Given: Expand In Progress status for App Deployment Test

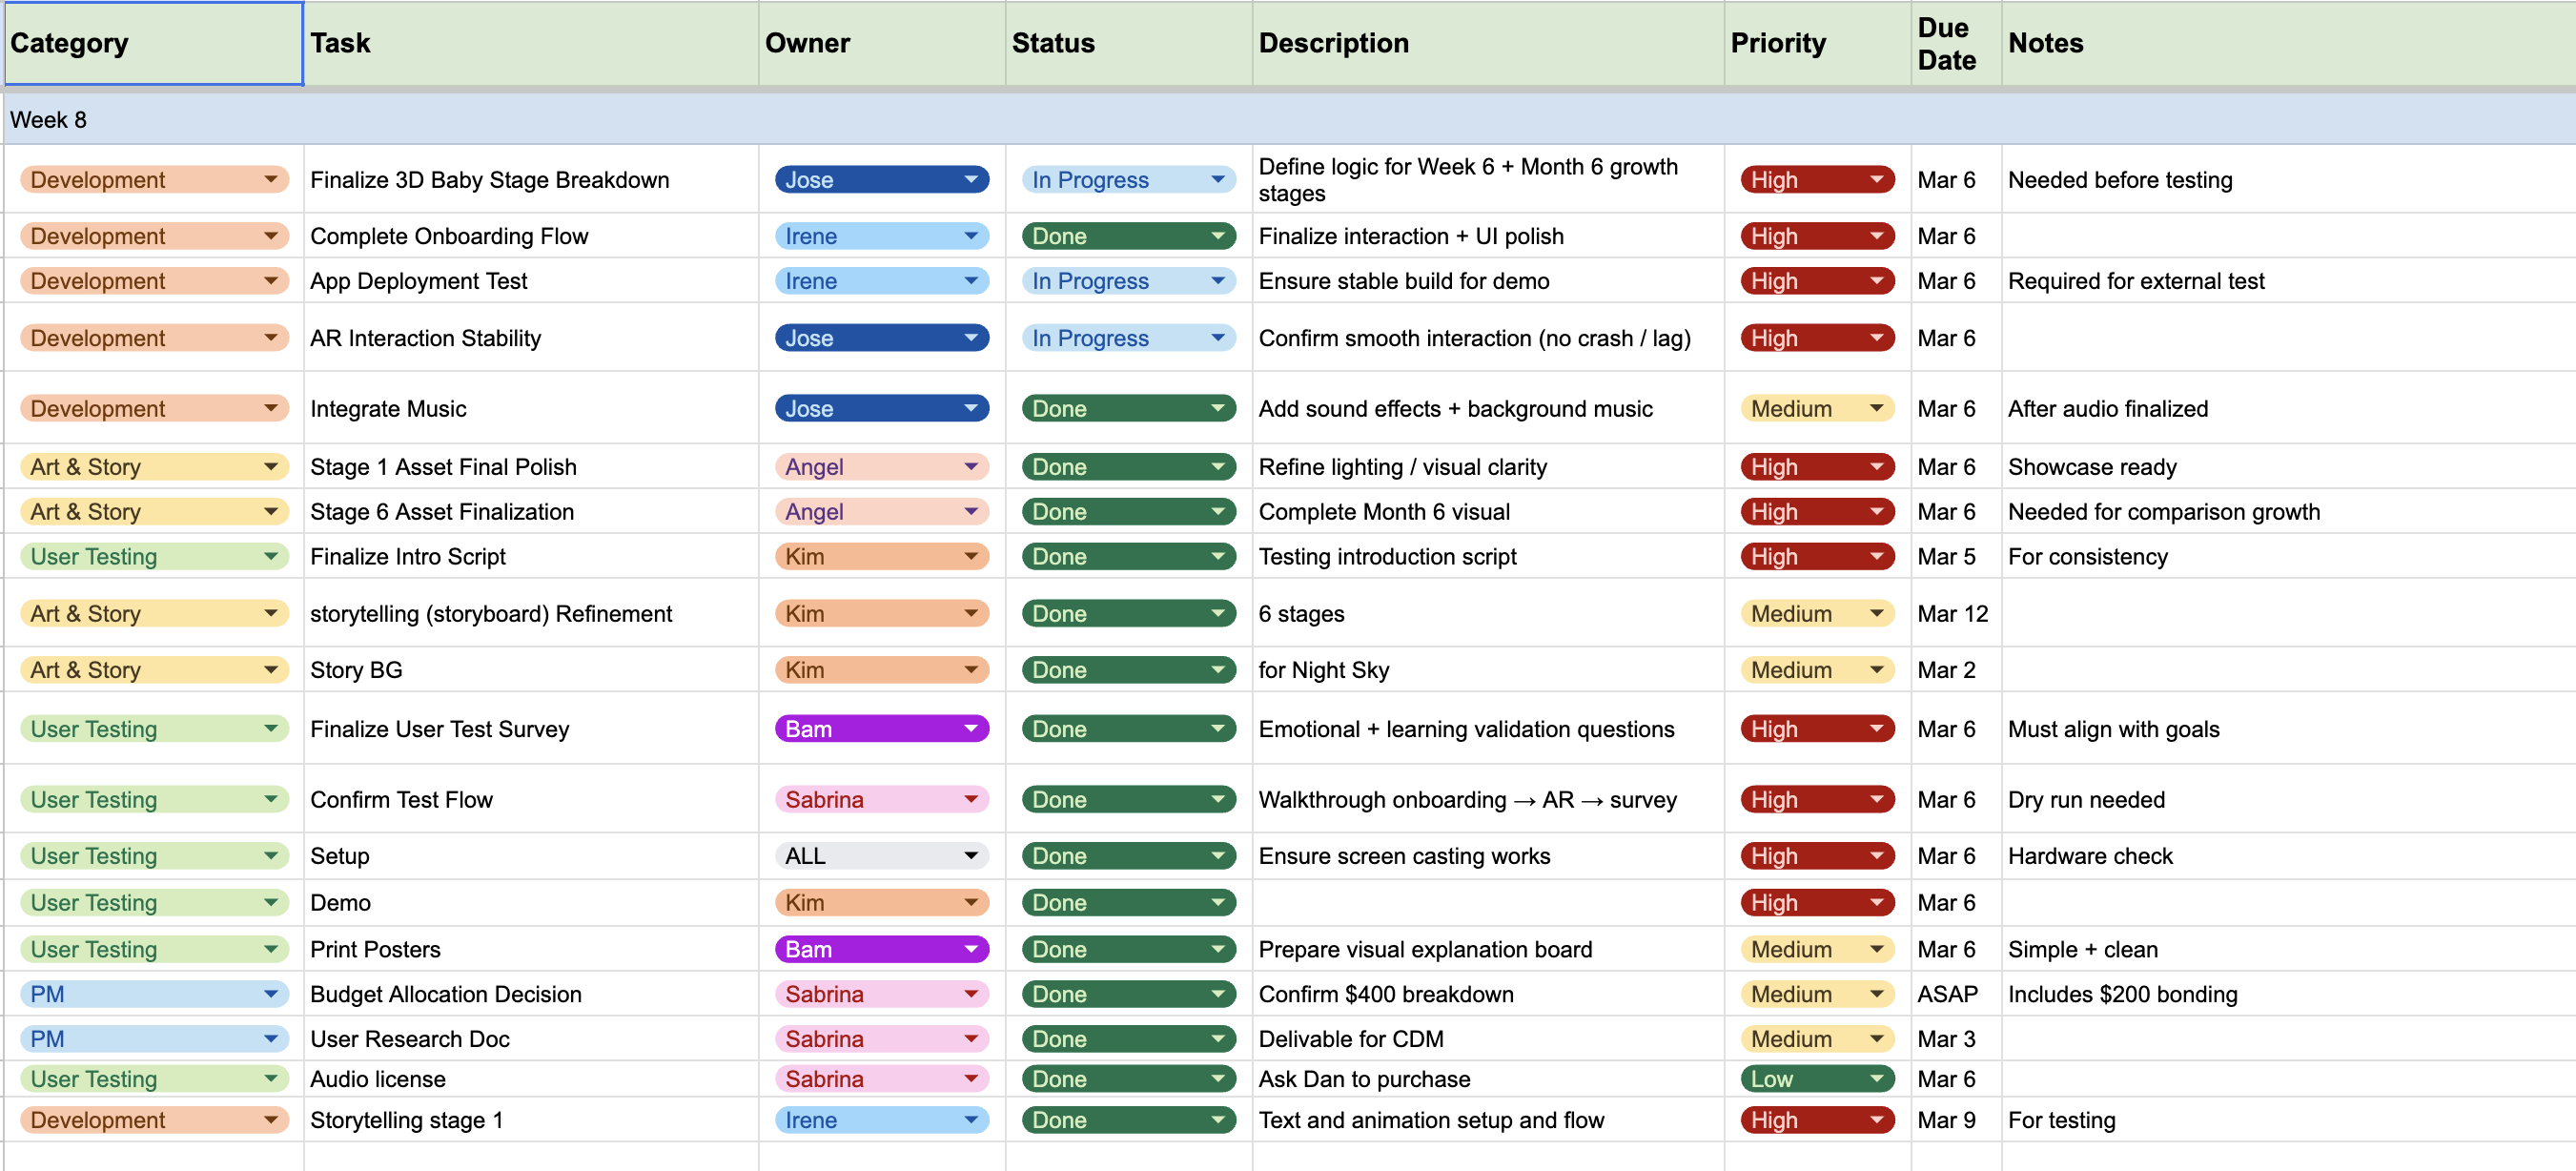Looking at the screenshot, I should [1217, 281].
